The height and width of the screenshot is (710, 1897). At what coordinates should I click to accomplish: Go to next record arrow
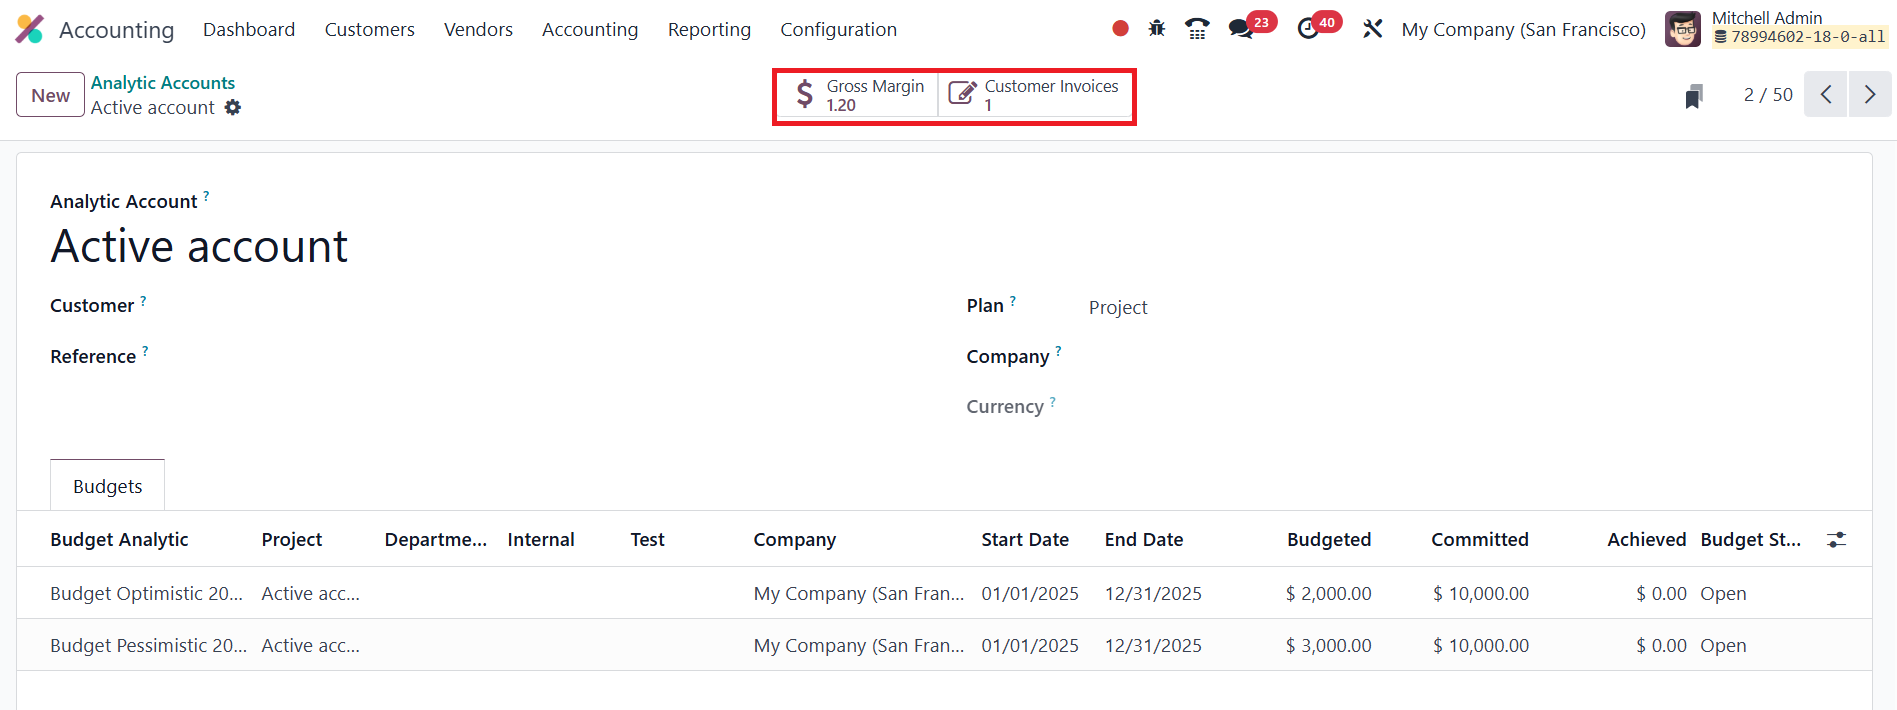point(1869,95)
